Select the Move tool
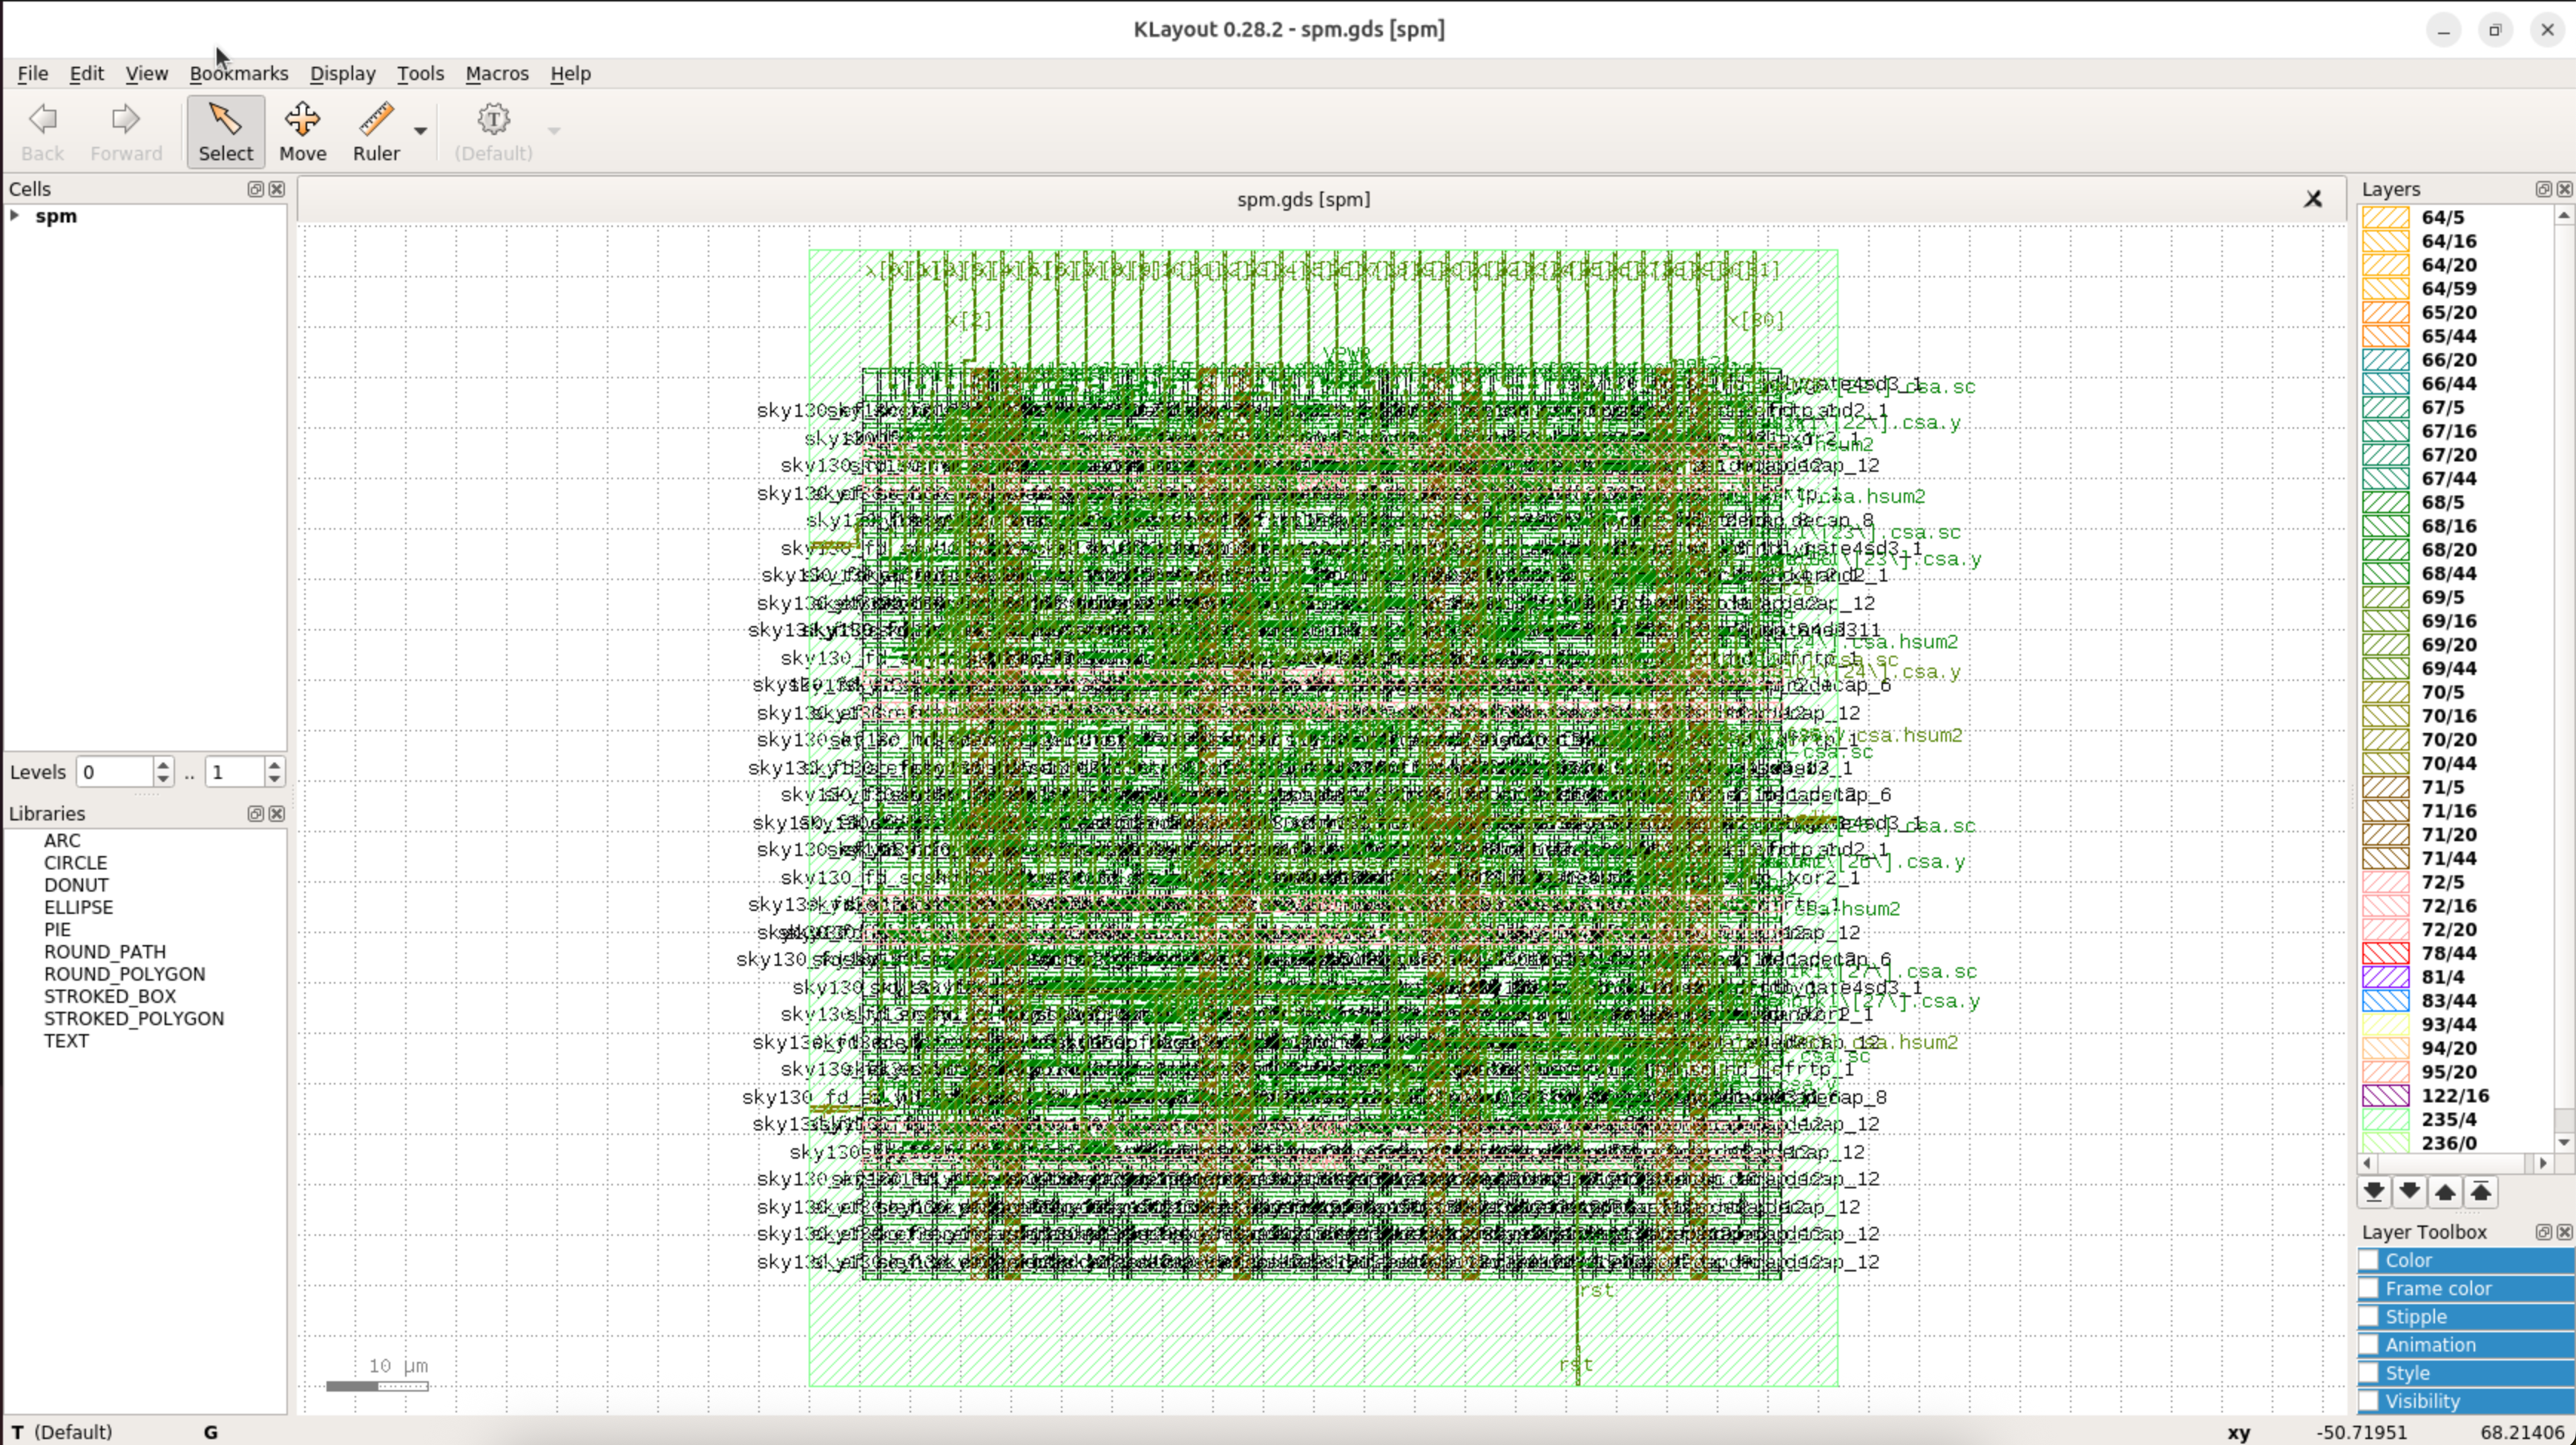The width and height of the screenshot is (2576, 1445). click(x=302, y=131)
